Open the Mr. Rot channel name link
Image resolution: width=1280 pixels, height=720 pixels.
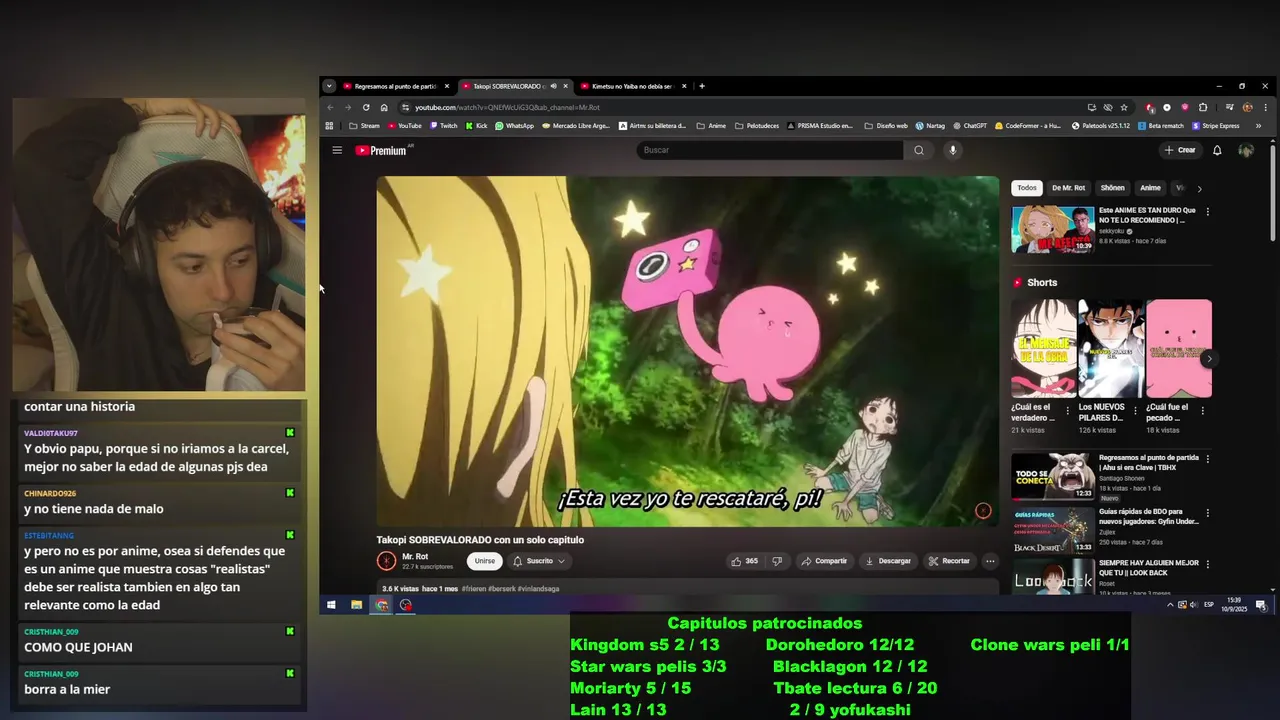415,556
